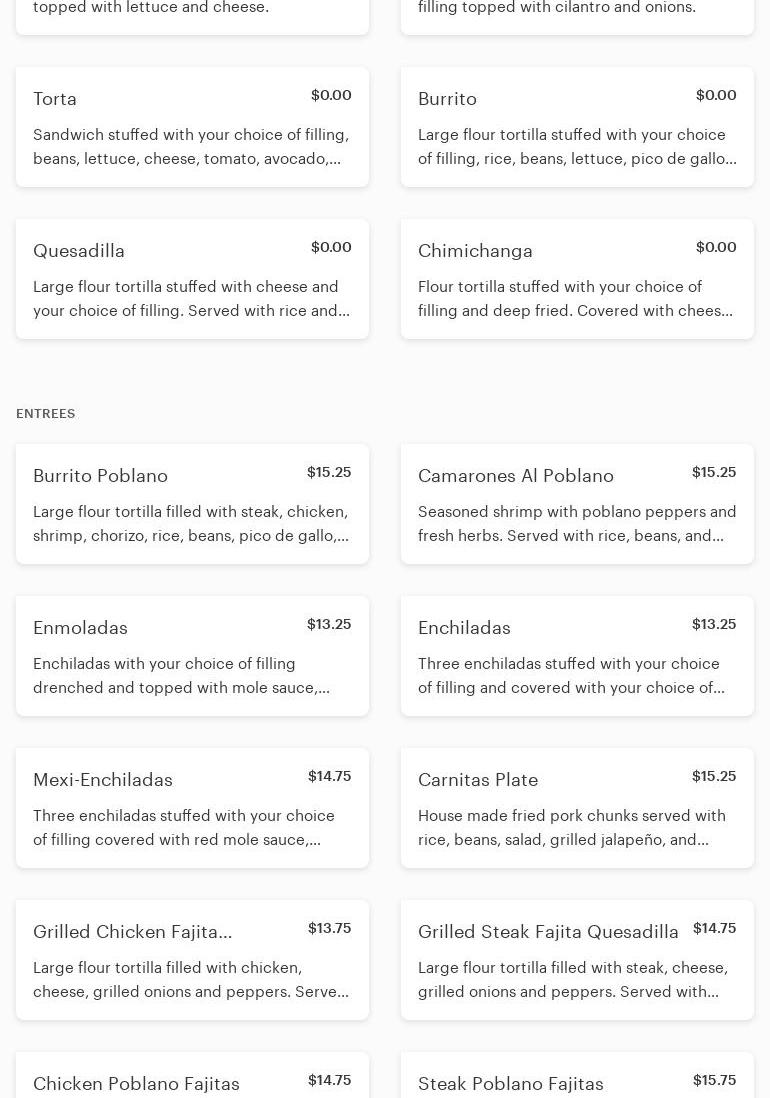Open the Quesadilla item card
The height and width of the screenshot is (1098, 770).
[x=192, y=279]
